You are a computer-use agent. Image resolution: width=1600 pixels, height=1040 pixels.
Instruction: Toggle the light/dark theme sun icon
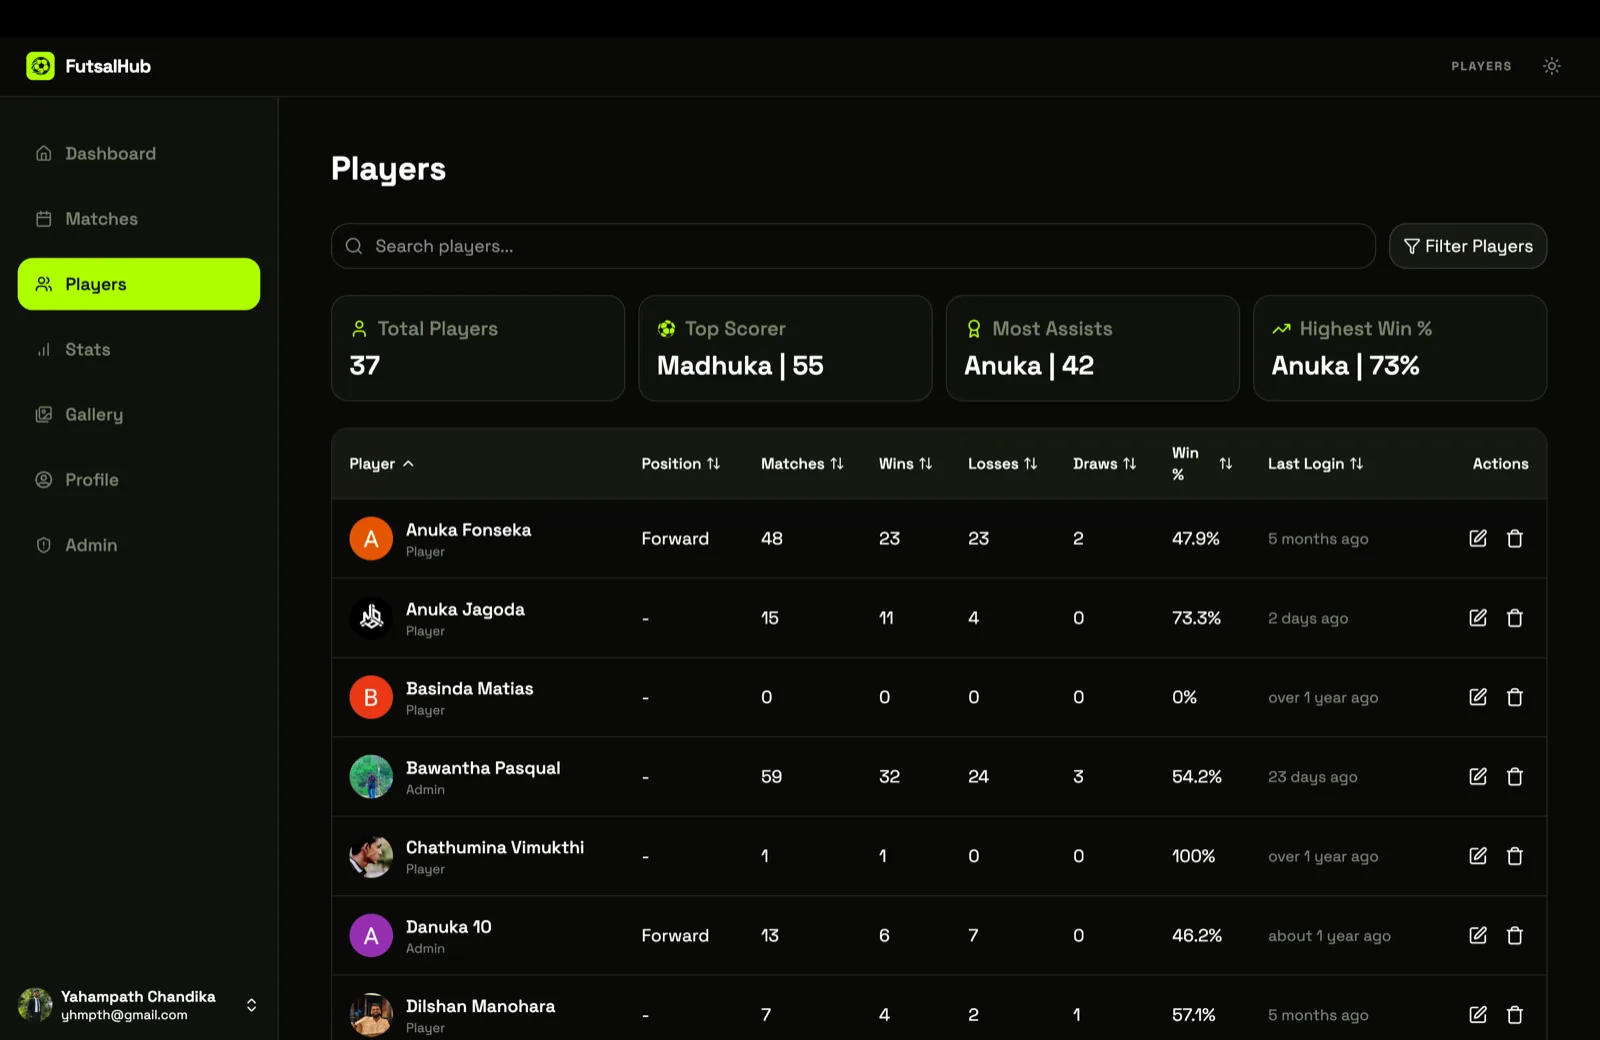click(x=1551, y=66)
